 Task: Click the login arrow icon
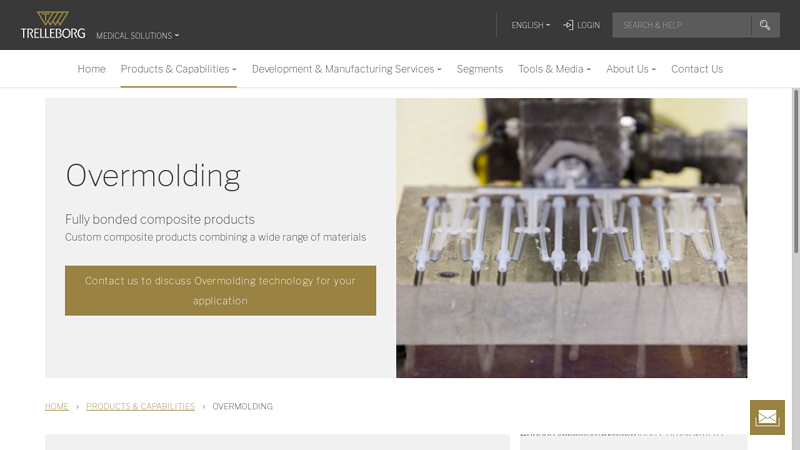point(568,25)
